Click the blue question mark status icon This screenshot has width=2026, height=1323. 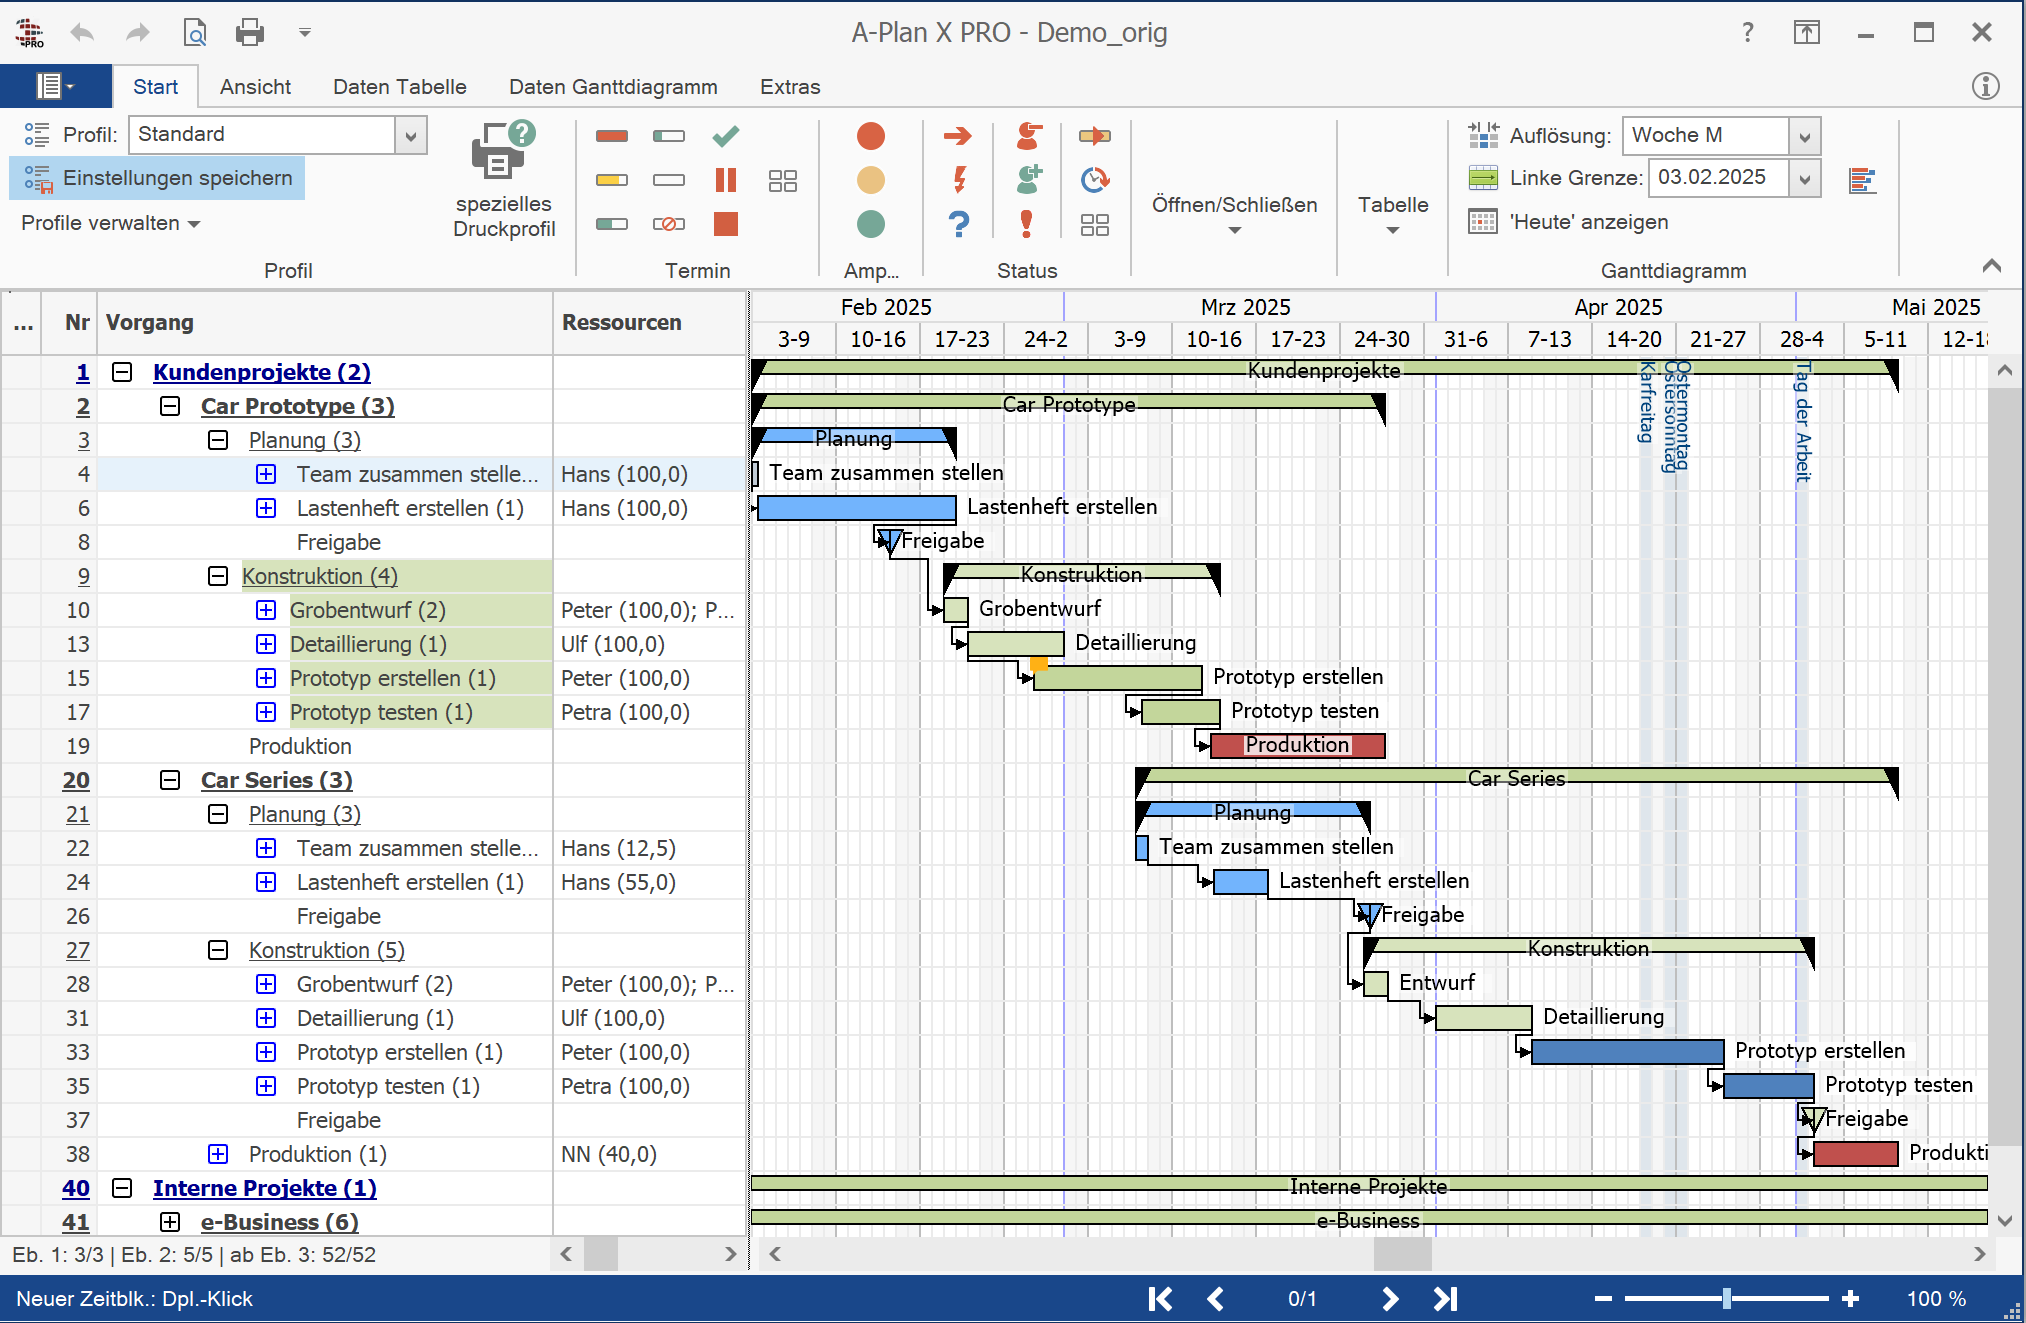(959, 224)
